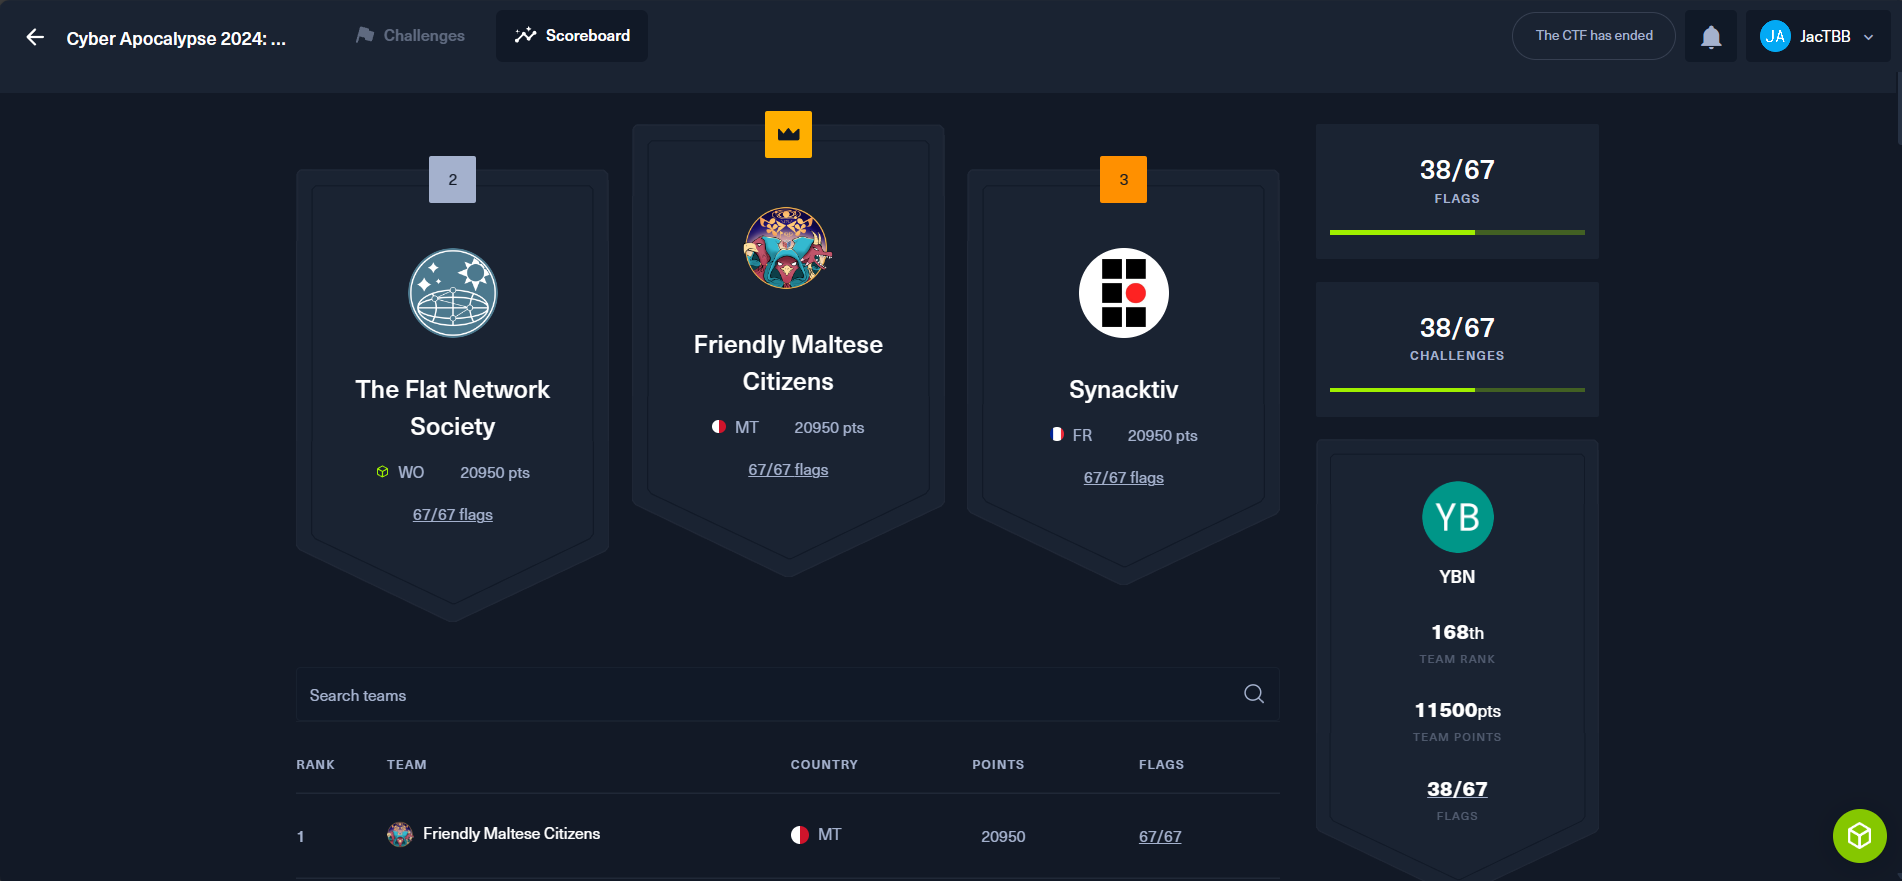
Task: Click the silver rank 2 badge
Action: coord(452,180)
